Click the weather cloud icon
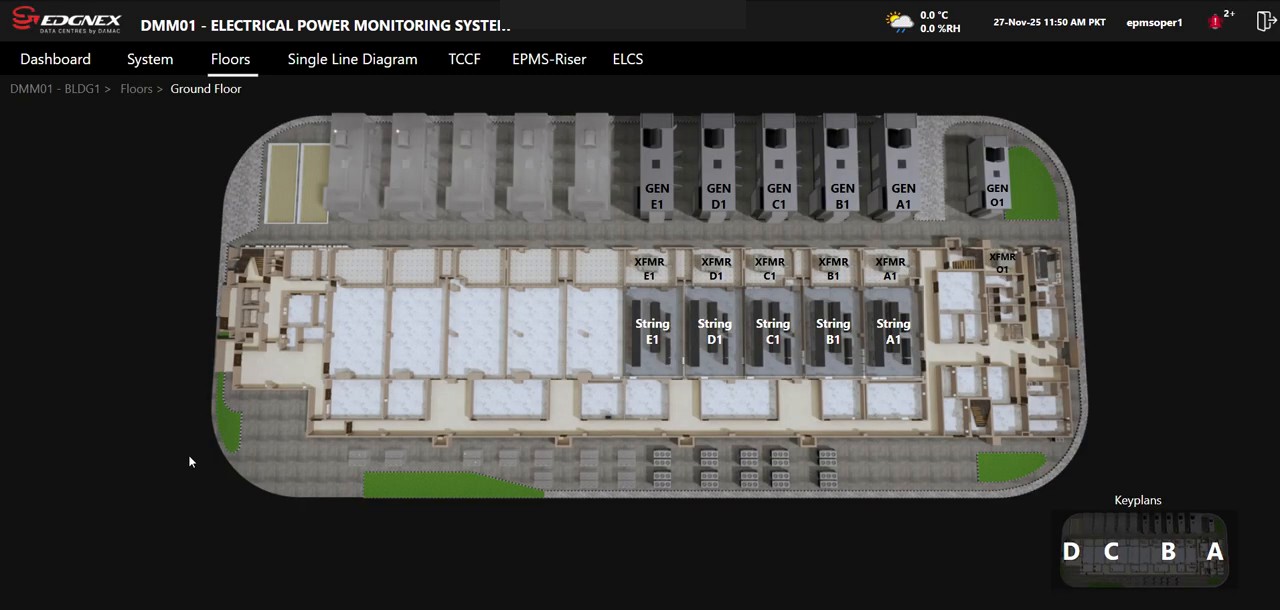The height and width of the screenshot is (610, 1280). (x=899, y=22)
